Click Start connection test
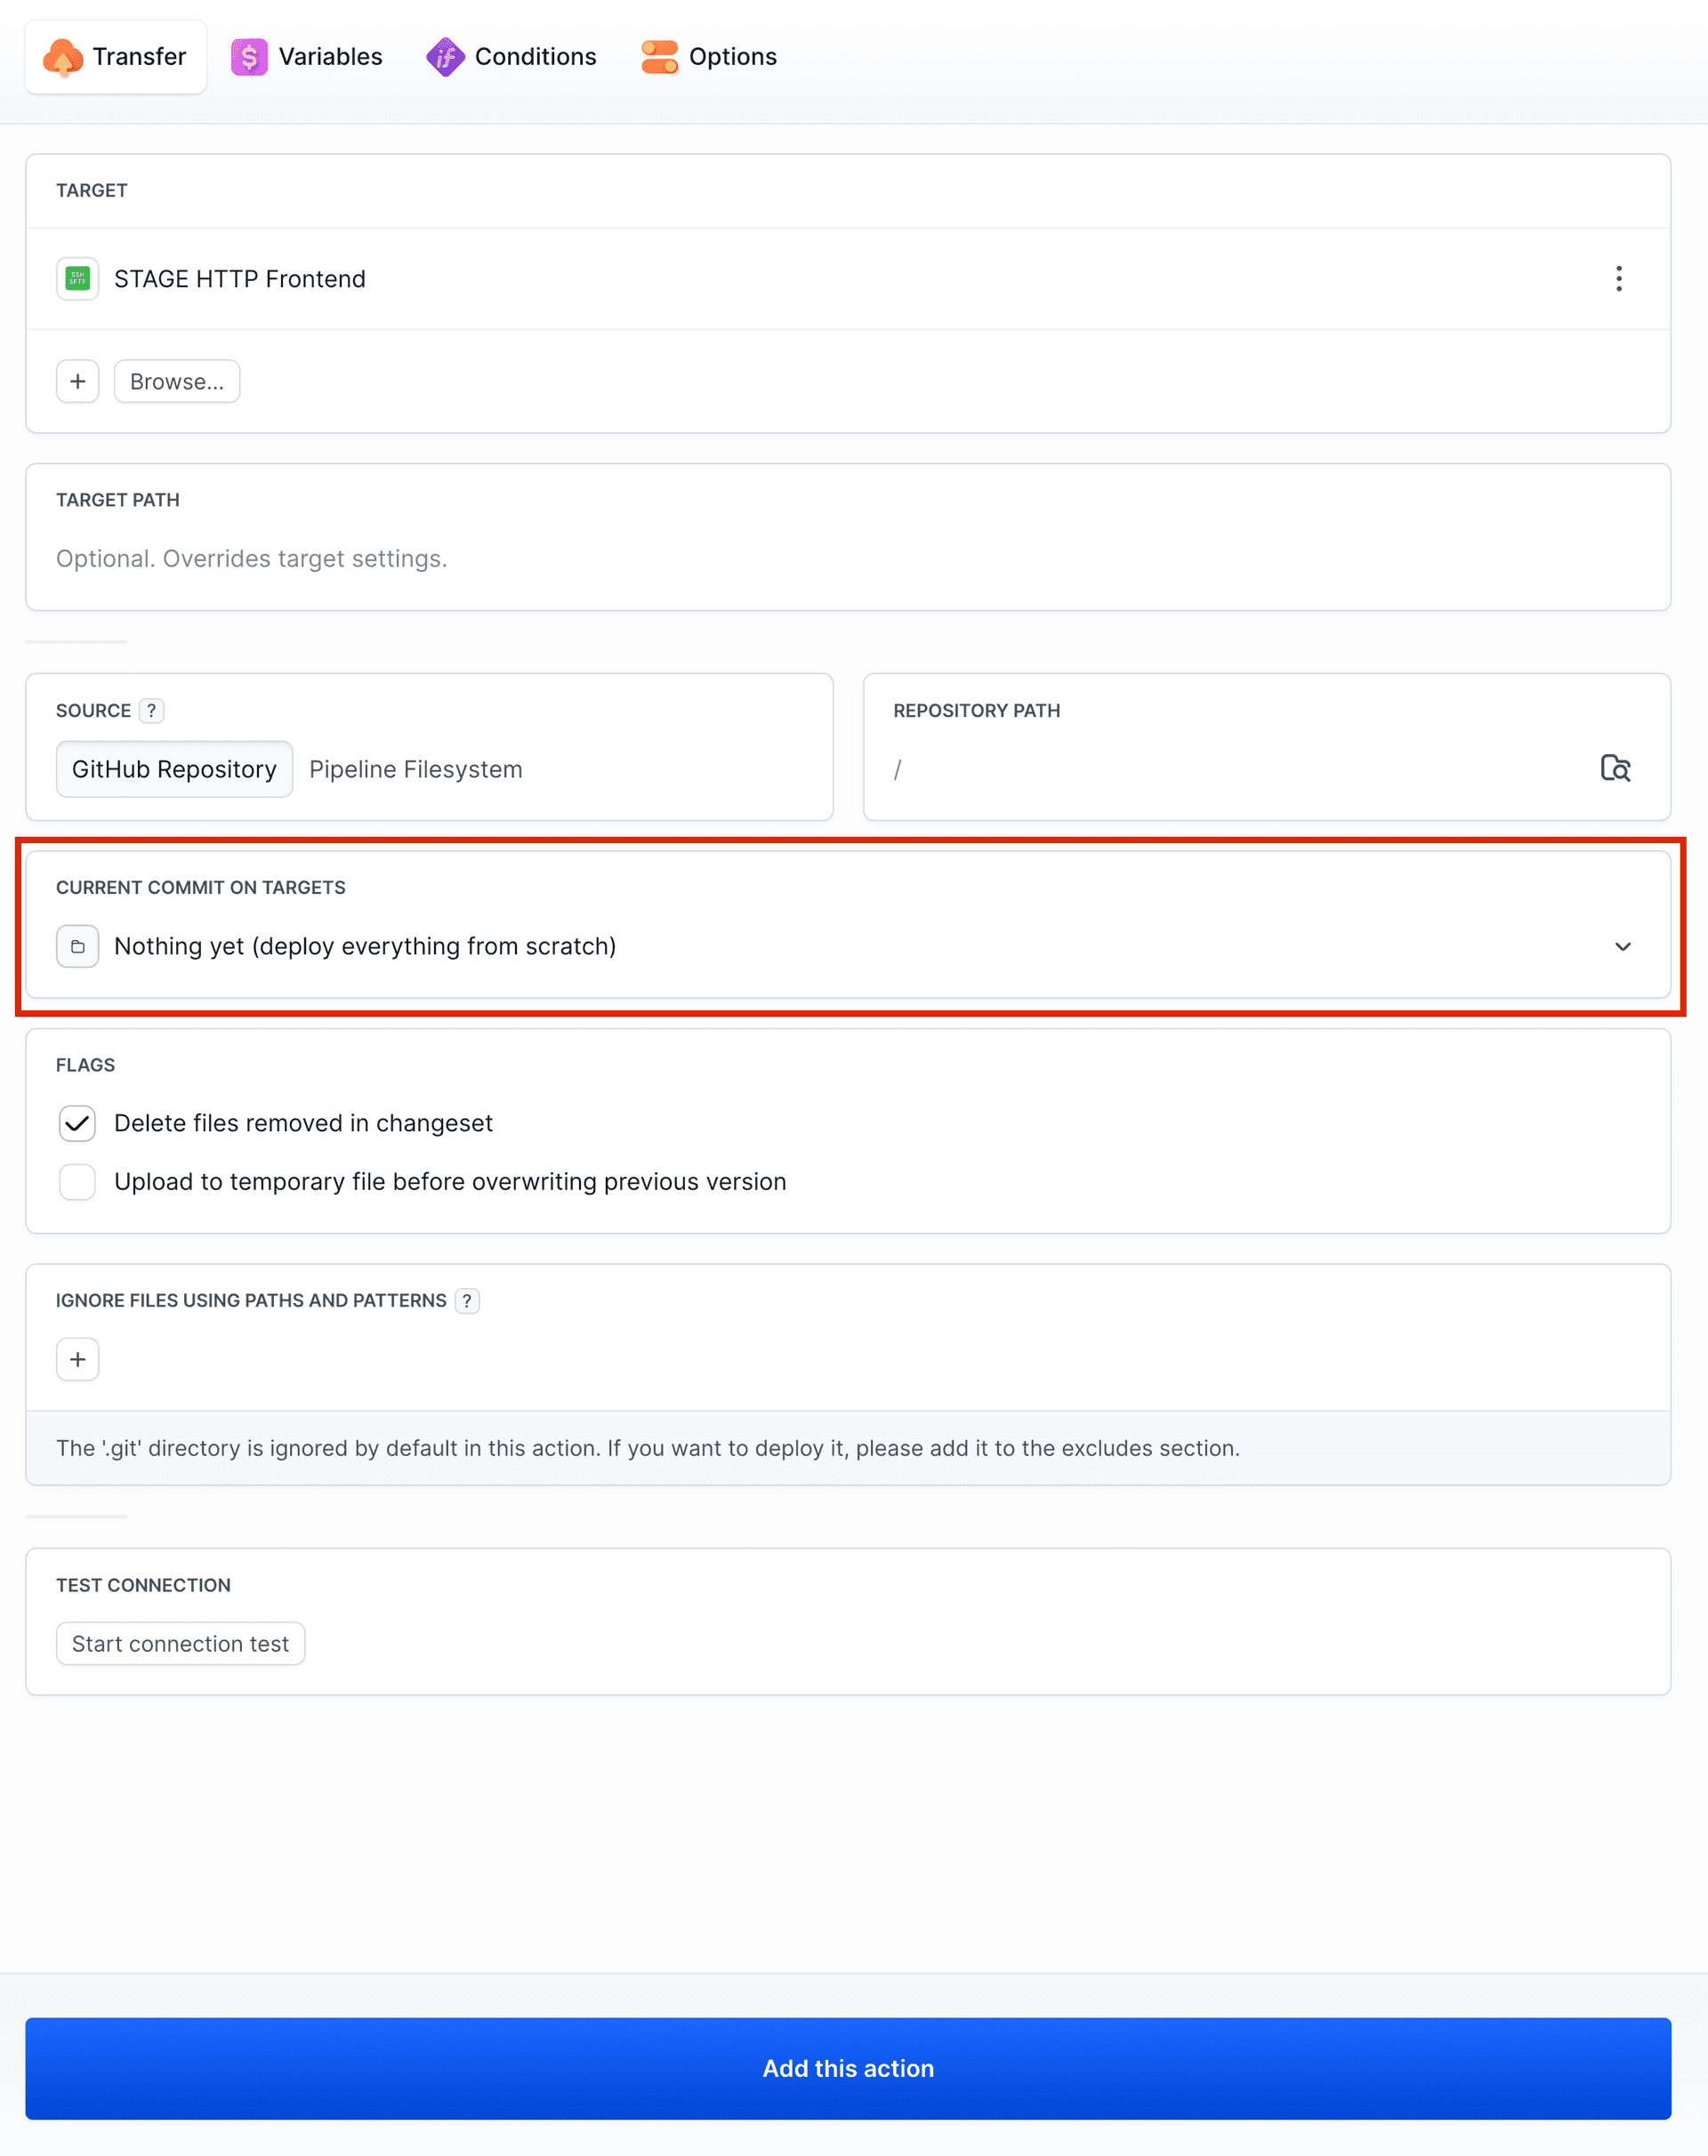Screen dimensions: 1708x2156 click(180, 1644)
